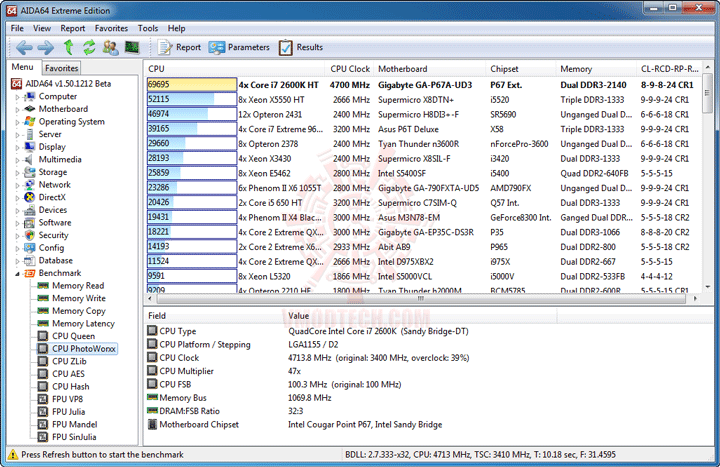The height and width of the screenshot is (467, 720).
Task: Click the green monitor graph toolbar icon
Action: 131,47
